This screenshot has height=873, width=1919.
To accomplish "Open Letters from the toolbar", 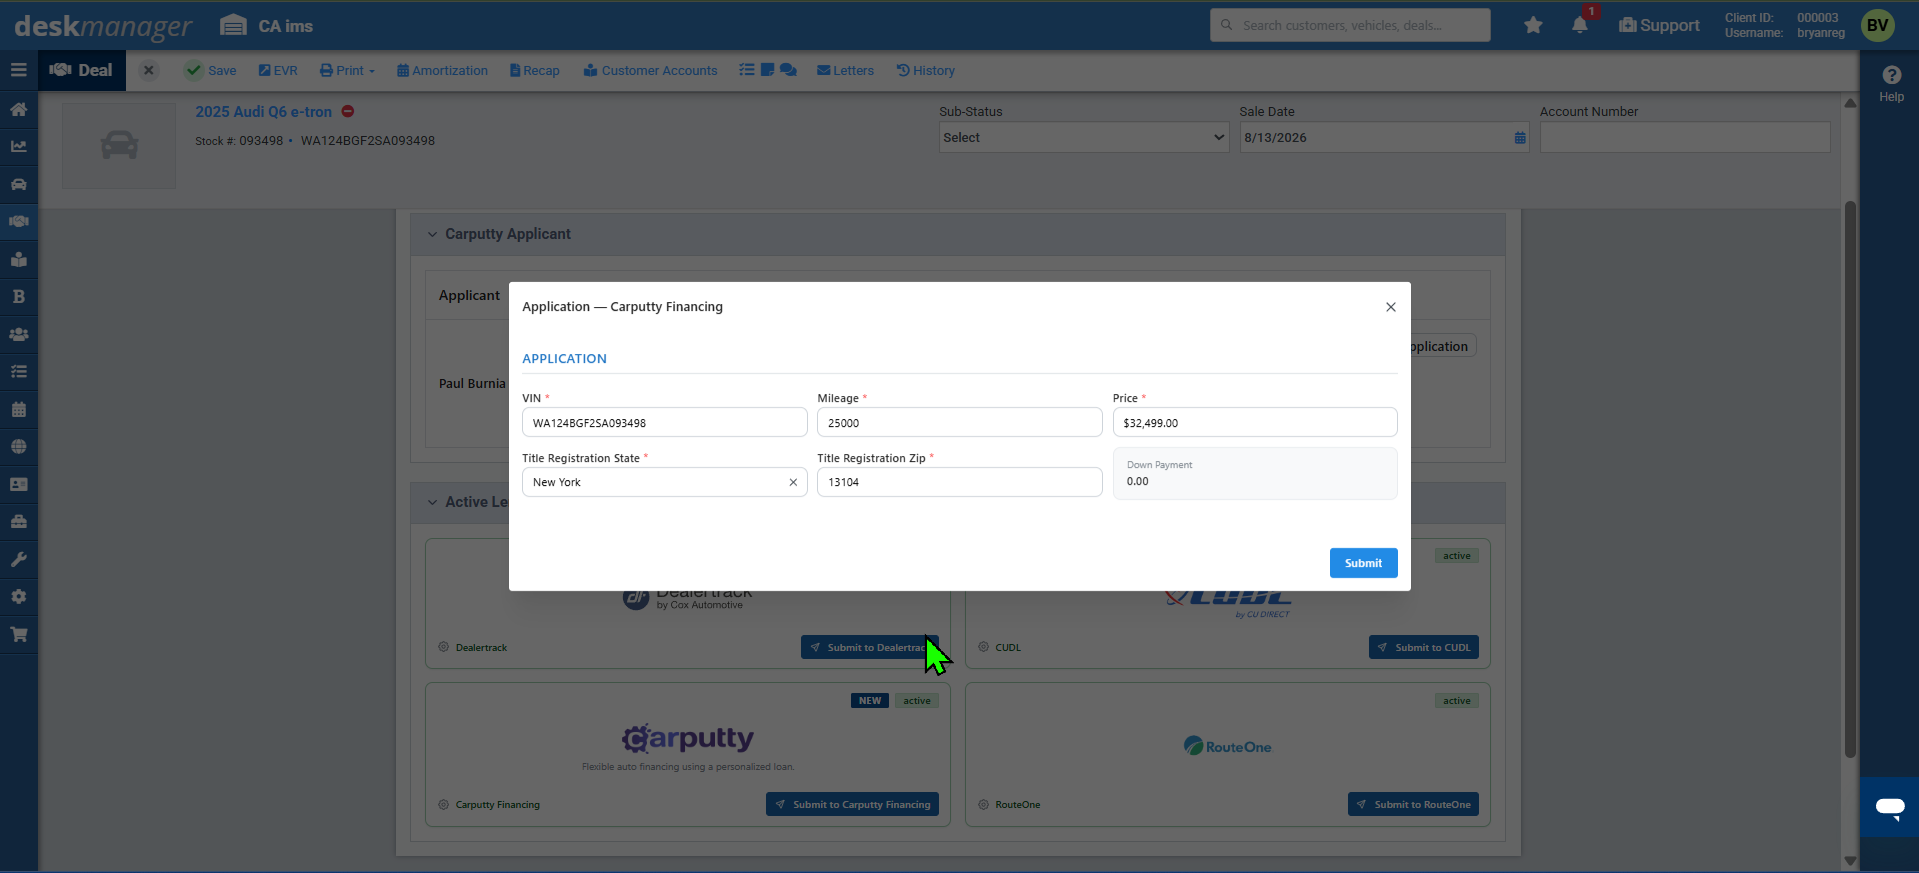I will [845, 70].
